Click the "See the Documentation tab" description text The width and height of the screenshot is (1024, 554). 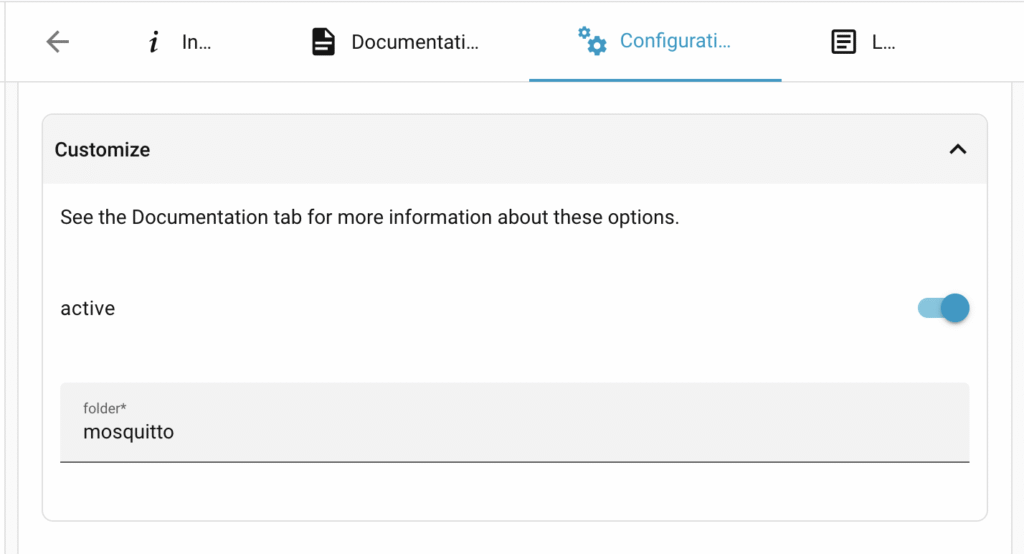point(369,217)
